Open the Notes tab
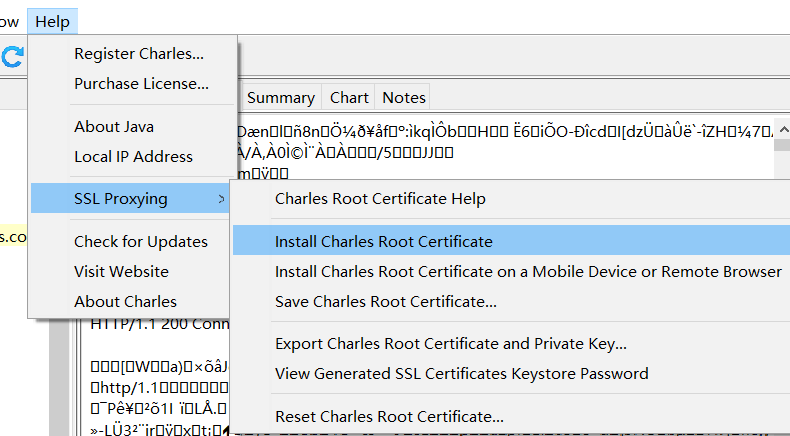The width and height of the screenshot is (790, 436). click(404, 97)
